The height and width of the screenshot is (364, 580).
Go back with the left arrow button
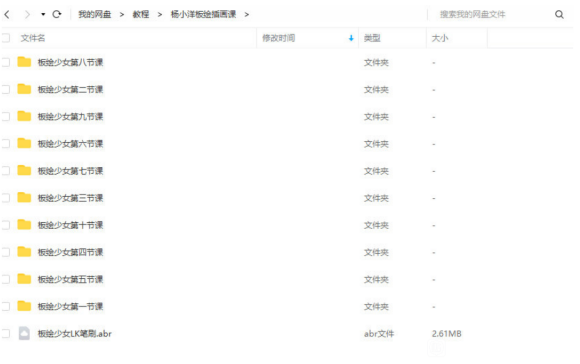(7, 14)
